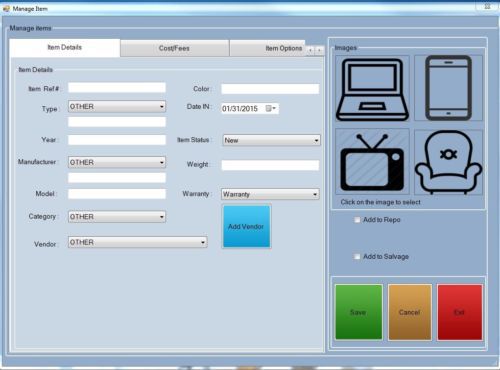The height and width of the screenshot is (370, 500).
Task: Open the Item Status dropdown
Action: [271, 140]
